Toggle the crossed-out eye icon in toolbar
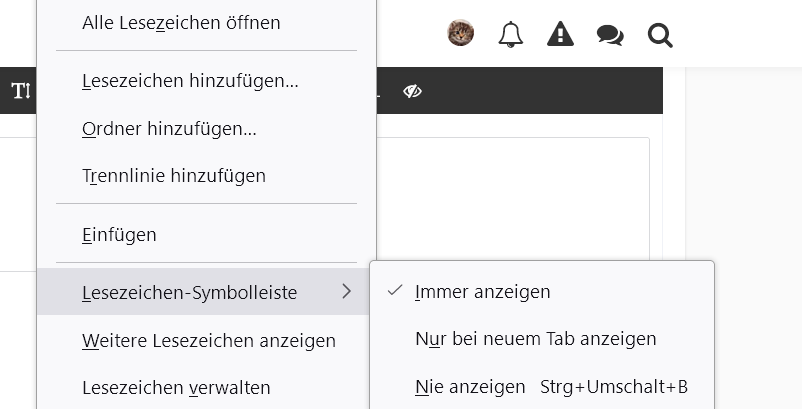Viewport: 802px width, 409px height. tap(413, 91)
